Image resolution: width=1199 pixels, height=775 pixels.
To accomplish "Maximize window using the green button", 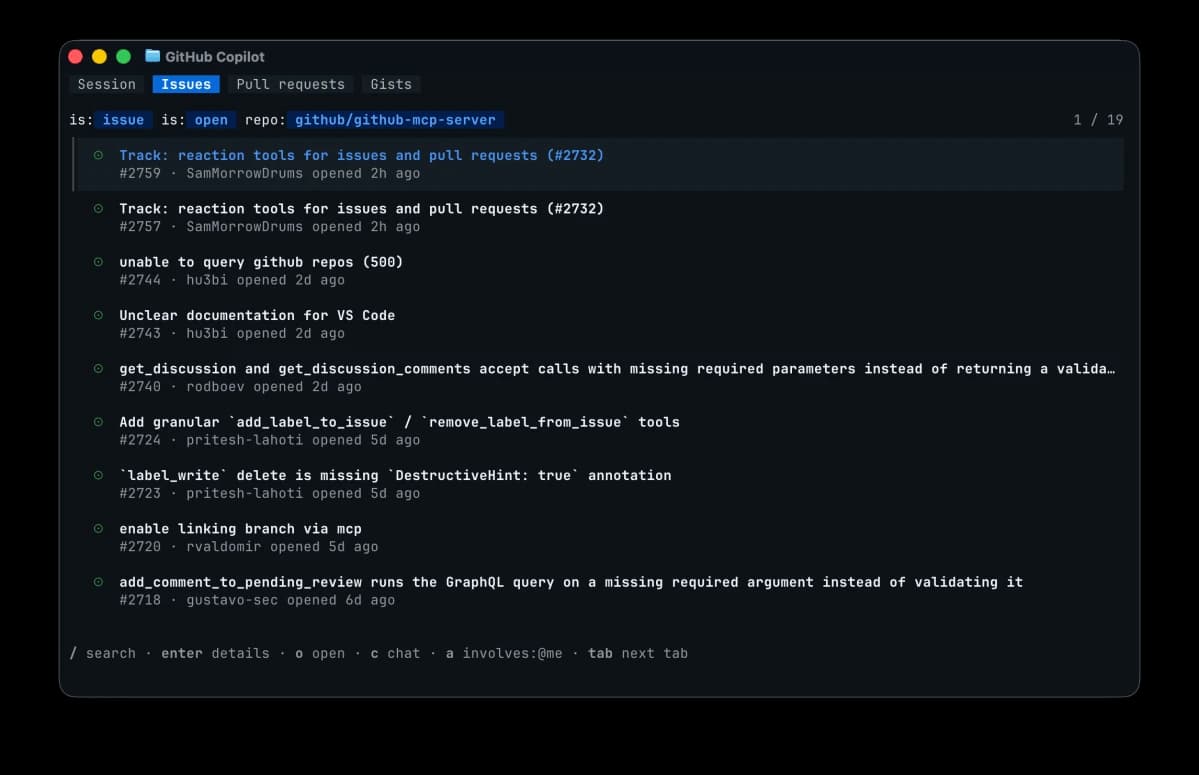I will tap(123, 57).
